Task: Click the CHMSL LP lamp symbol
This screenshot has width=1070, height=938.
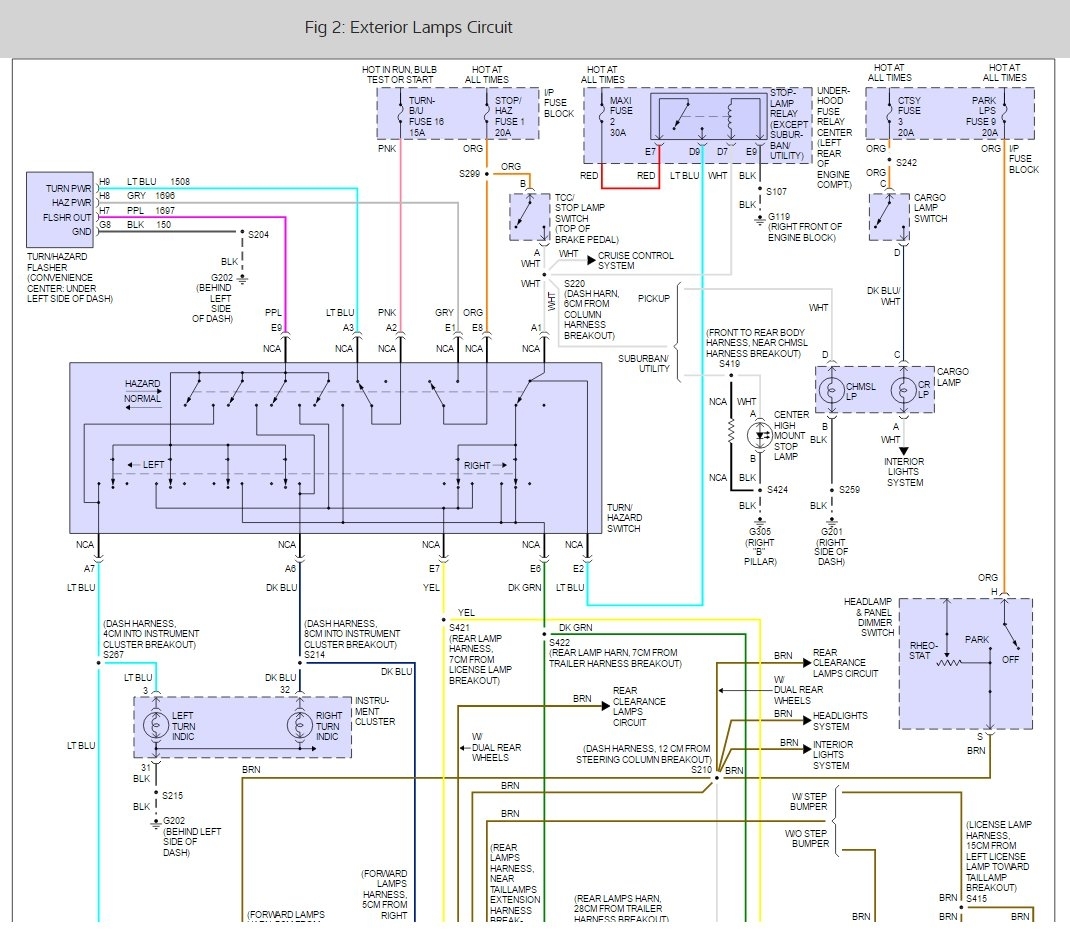Action: [831, 390]
